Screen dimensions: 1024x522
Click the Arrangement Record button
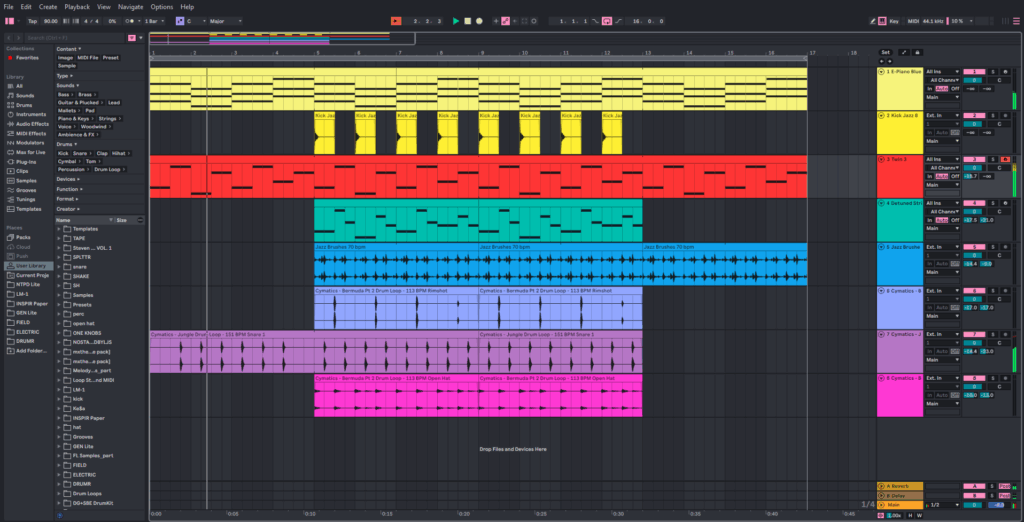tap(479, 20)
